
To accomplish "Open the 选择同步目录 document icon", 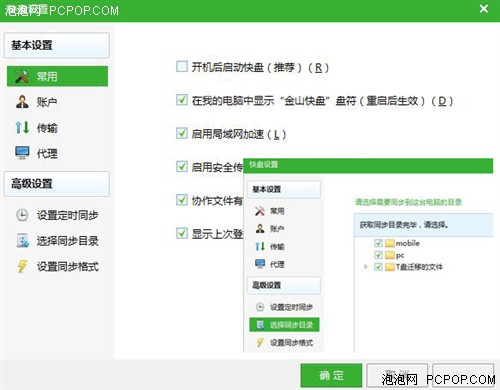I will point(23,241).
